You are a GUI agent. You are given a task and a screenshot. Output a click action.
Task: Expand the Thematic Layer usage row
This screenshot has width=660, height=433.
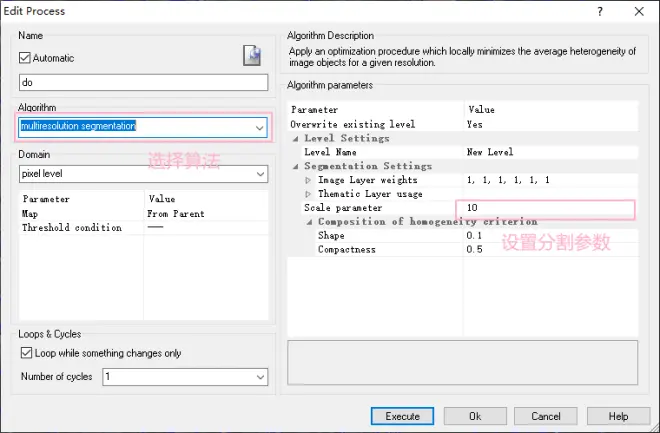tap(308, 194)
